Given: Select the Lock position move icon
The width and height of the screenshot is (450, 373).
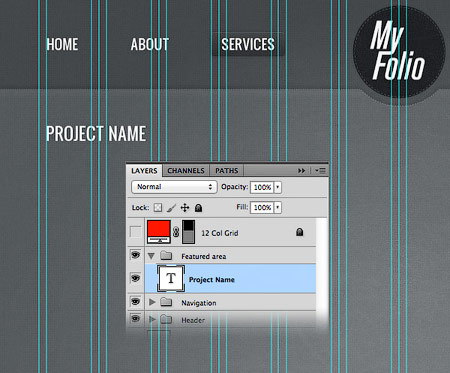Looking at the screenshot, I should (185, 208).
